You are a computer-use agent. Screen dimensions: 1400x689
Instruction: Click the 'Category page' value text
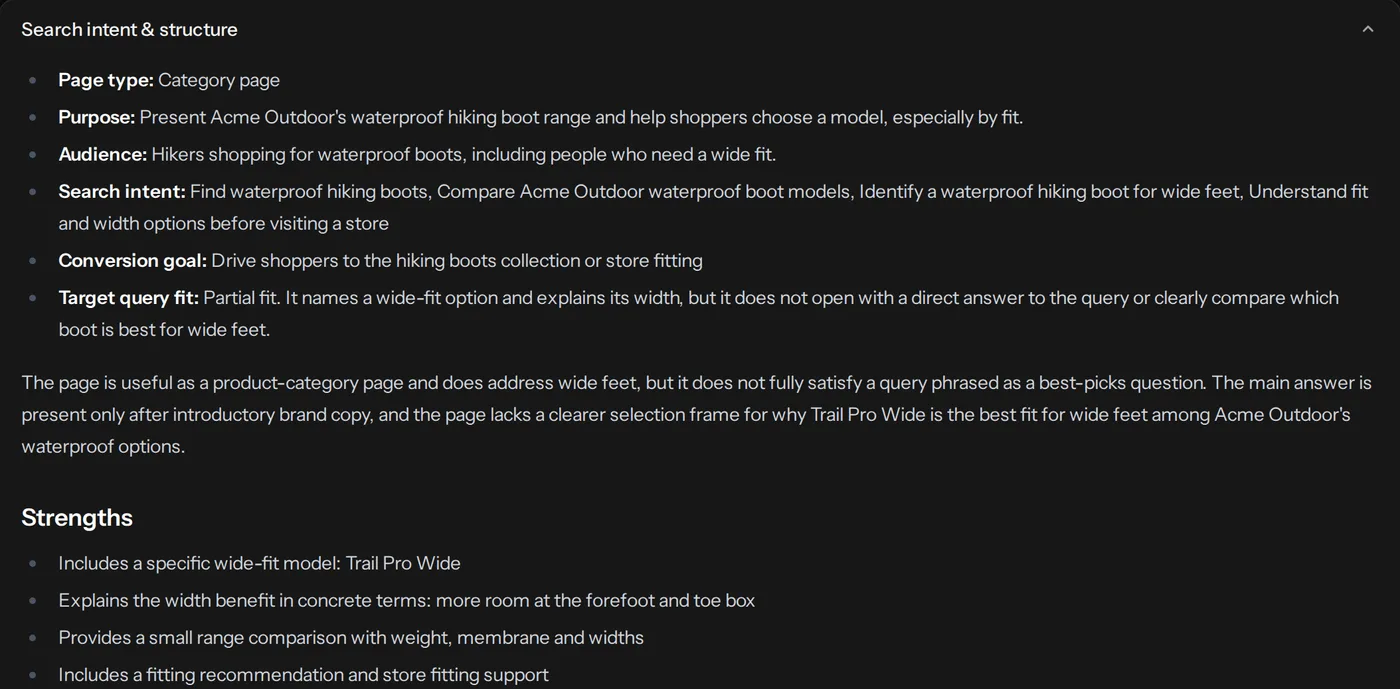219,80
